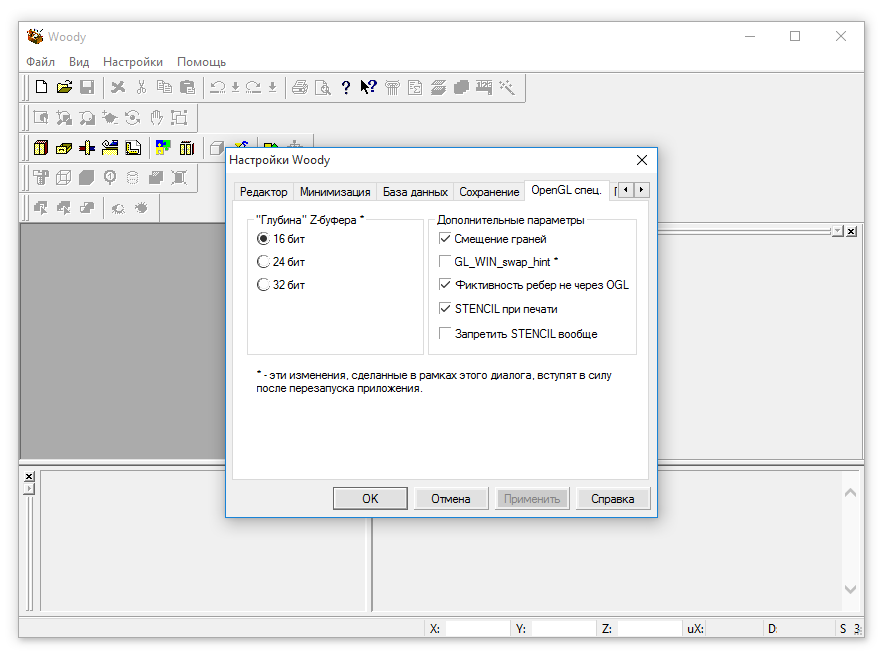885x655 pixels.
Task: Click the dotted cylinder icon
Action: coord(133,178)
